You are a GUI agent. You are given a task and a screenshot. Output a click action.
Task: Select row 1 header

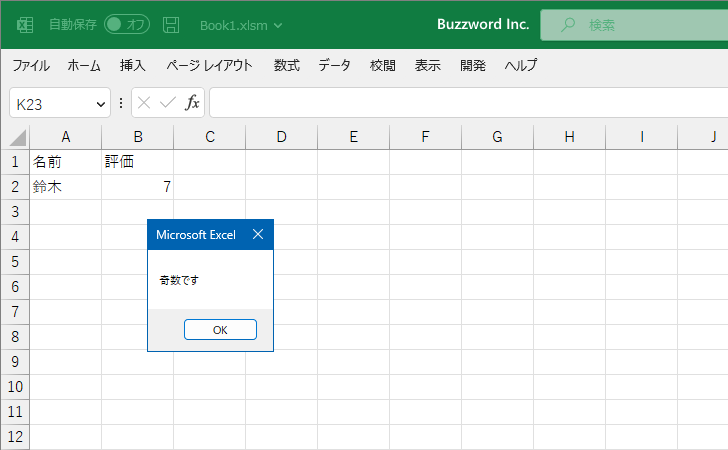click(x=15, y=162)
